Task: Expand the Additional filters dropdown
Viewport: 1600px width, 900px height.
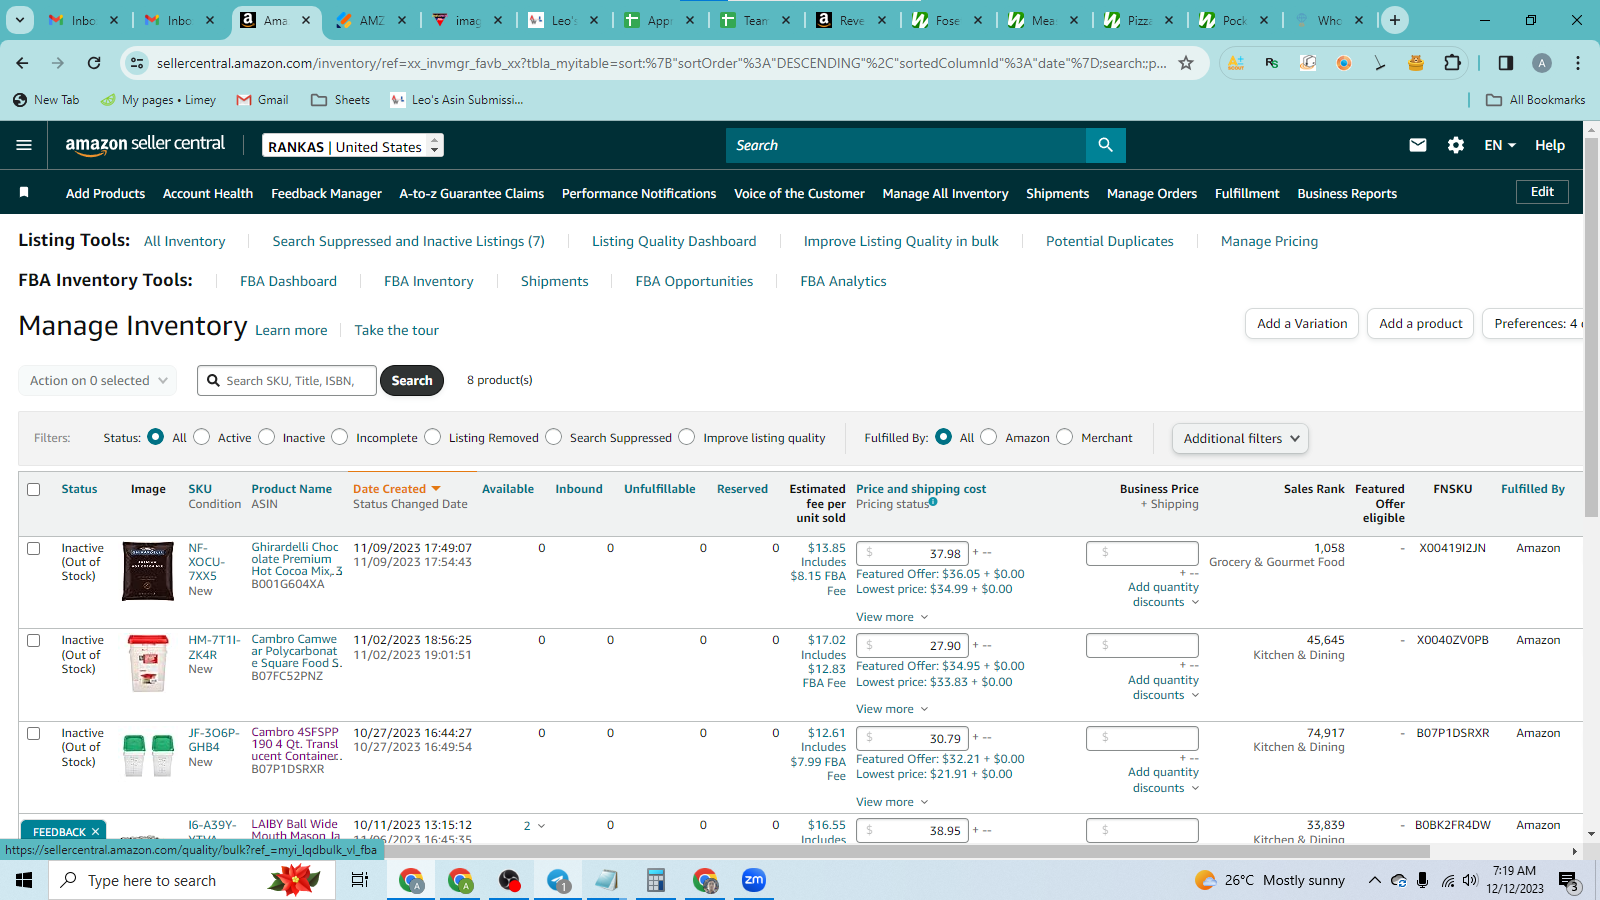Action: pos(1240,438)
